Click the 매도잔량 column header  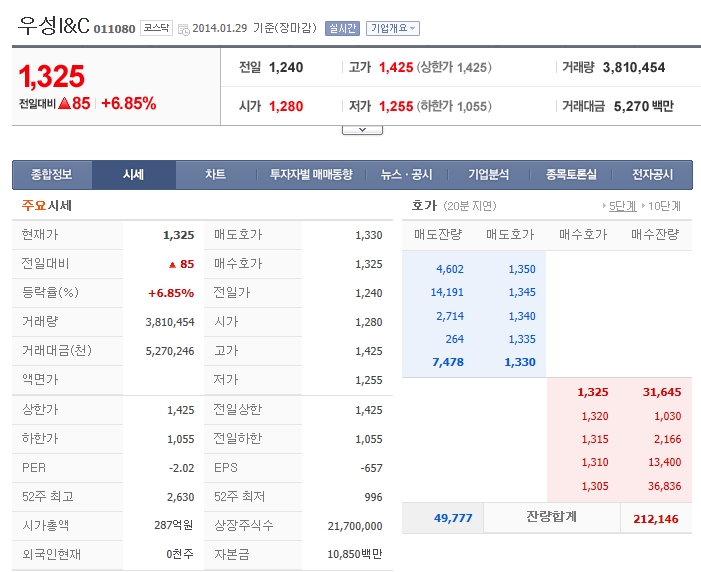pos(438,234)
